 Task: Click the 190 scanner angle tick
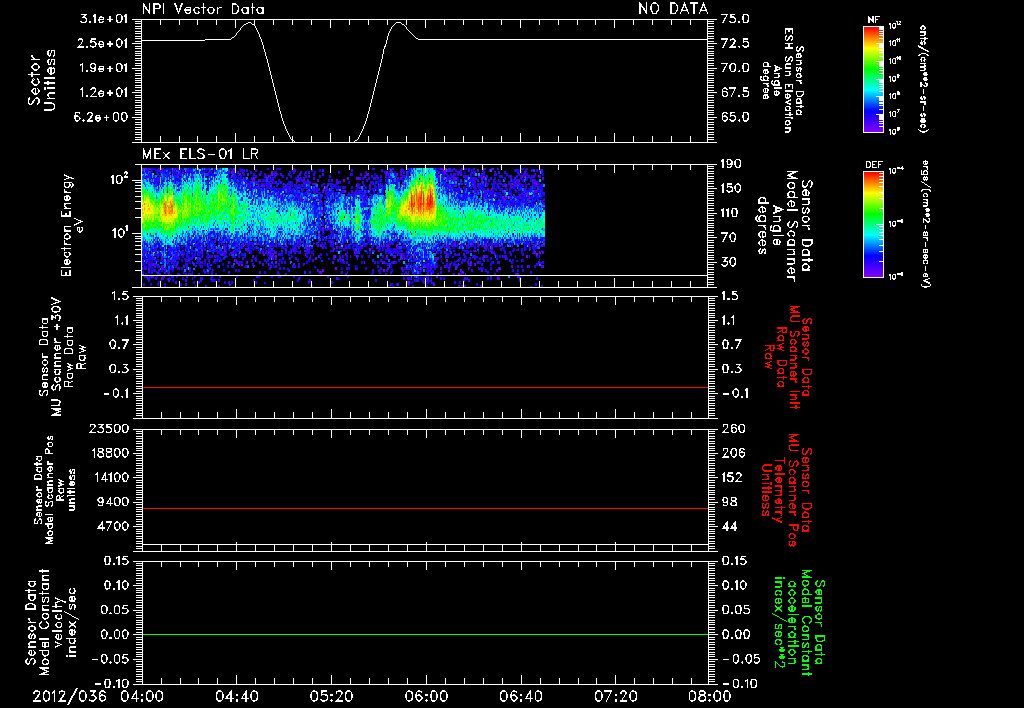point(731,164)
